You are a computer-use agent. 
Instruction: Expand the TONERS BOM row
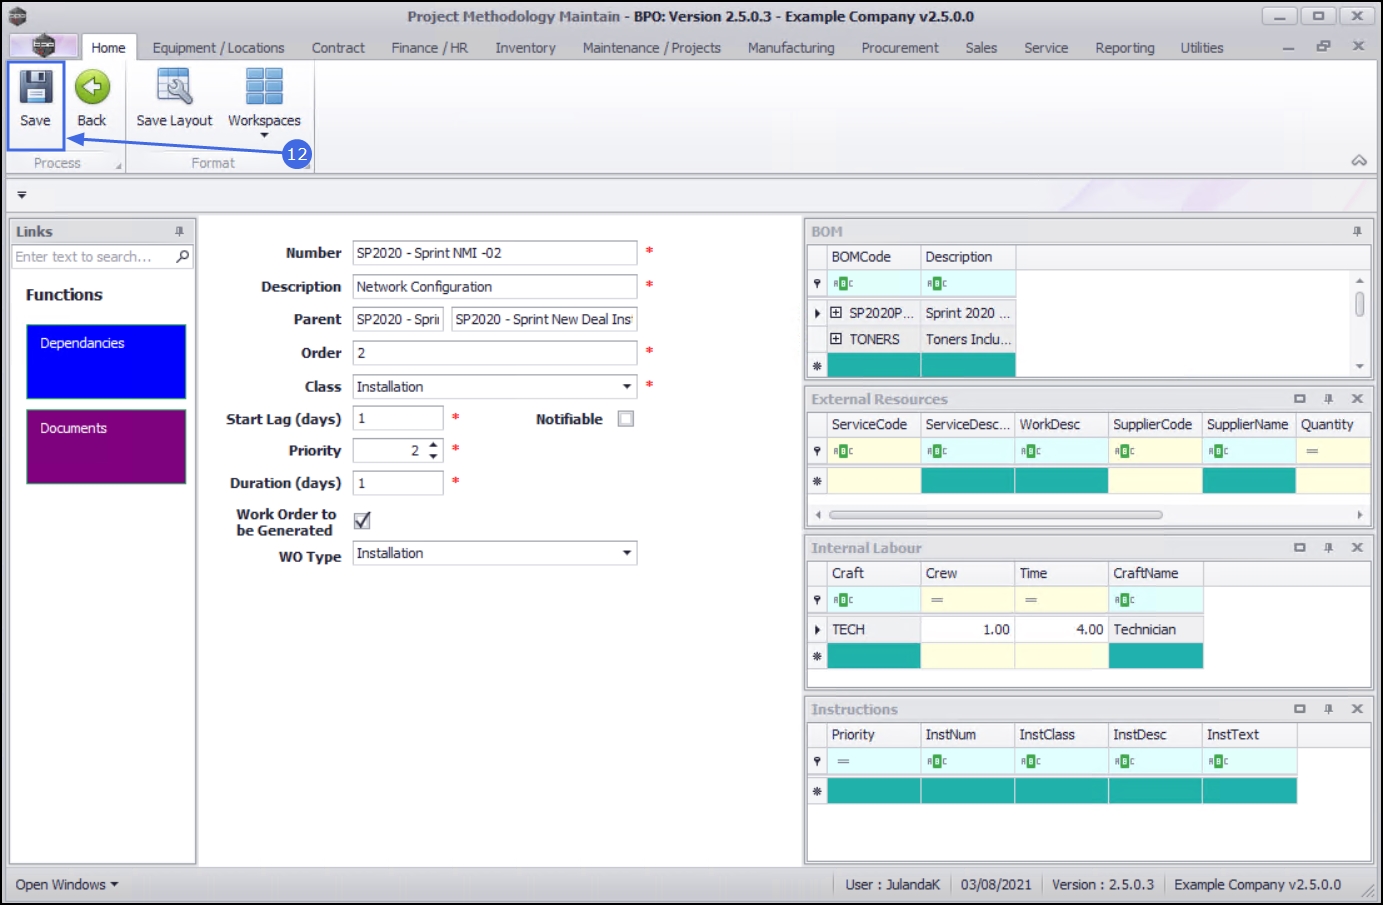(836, 339)
